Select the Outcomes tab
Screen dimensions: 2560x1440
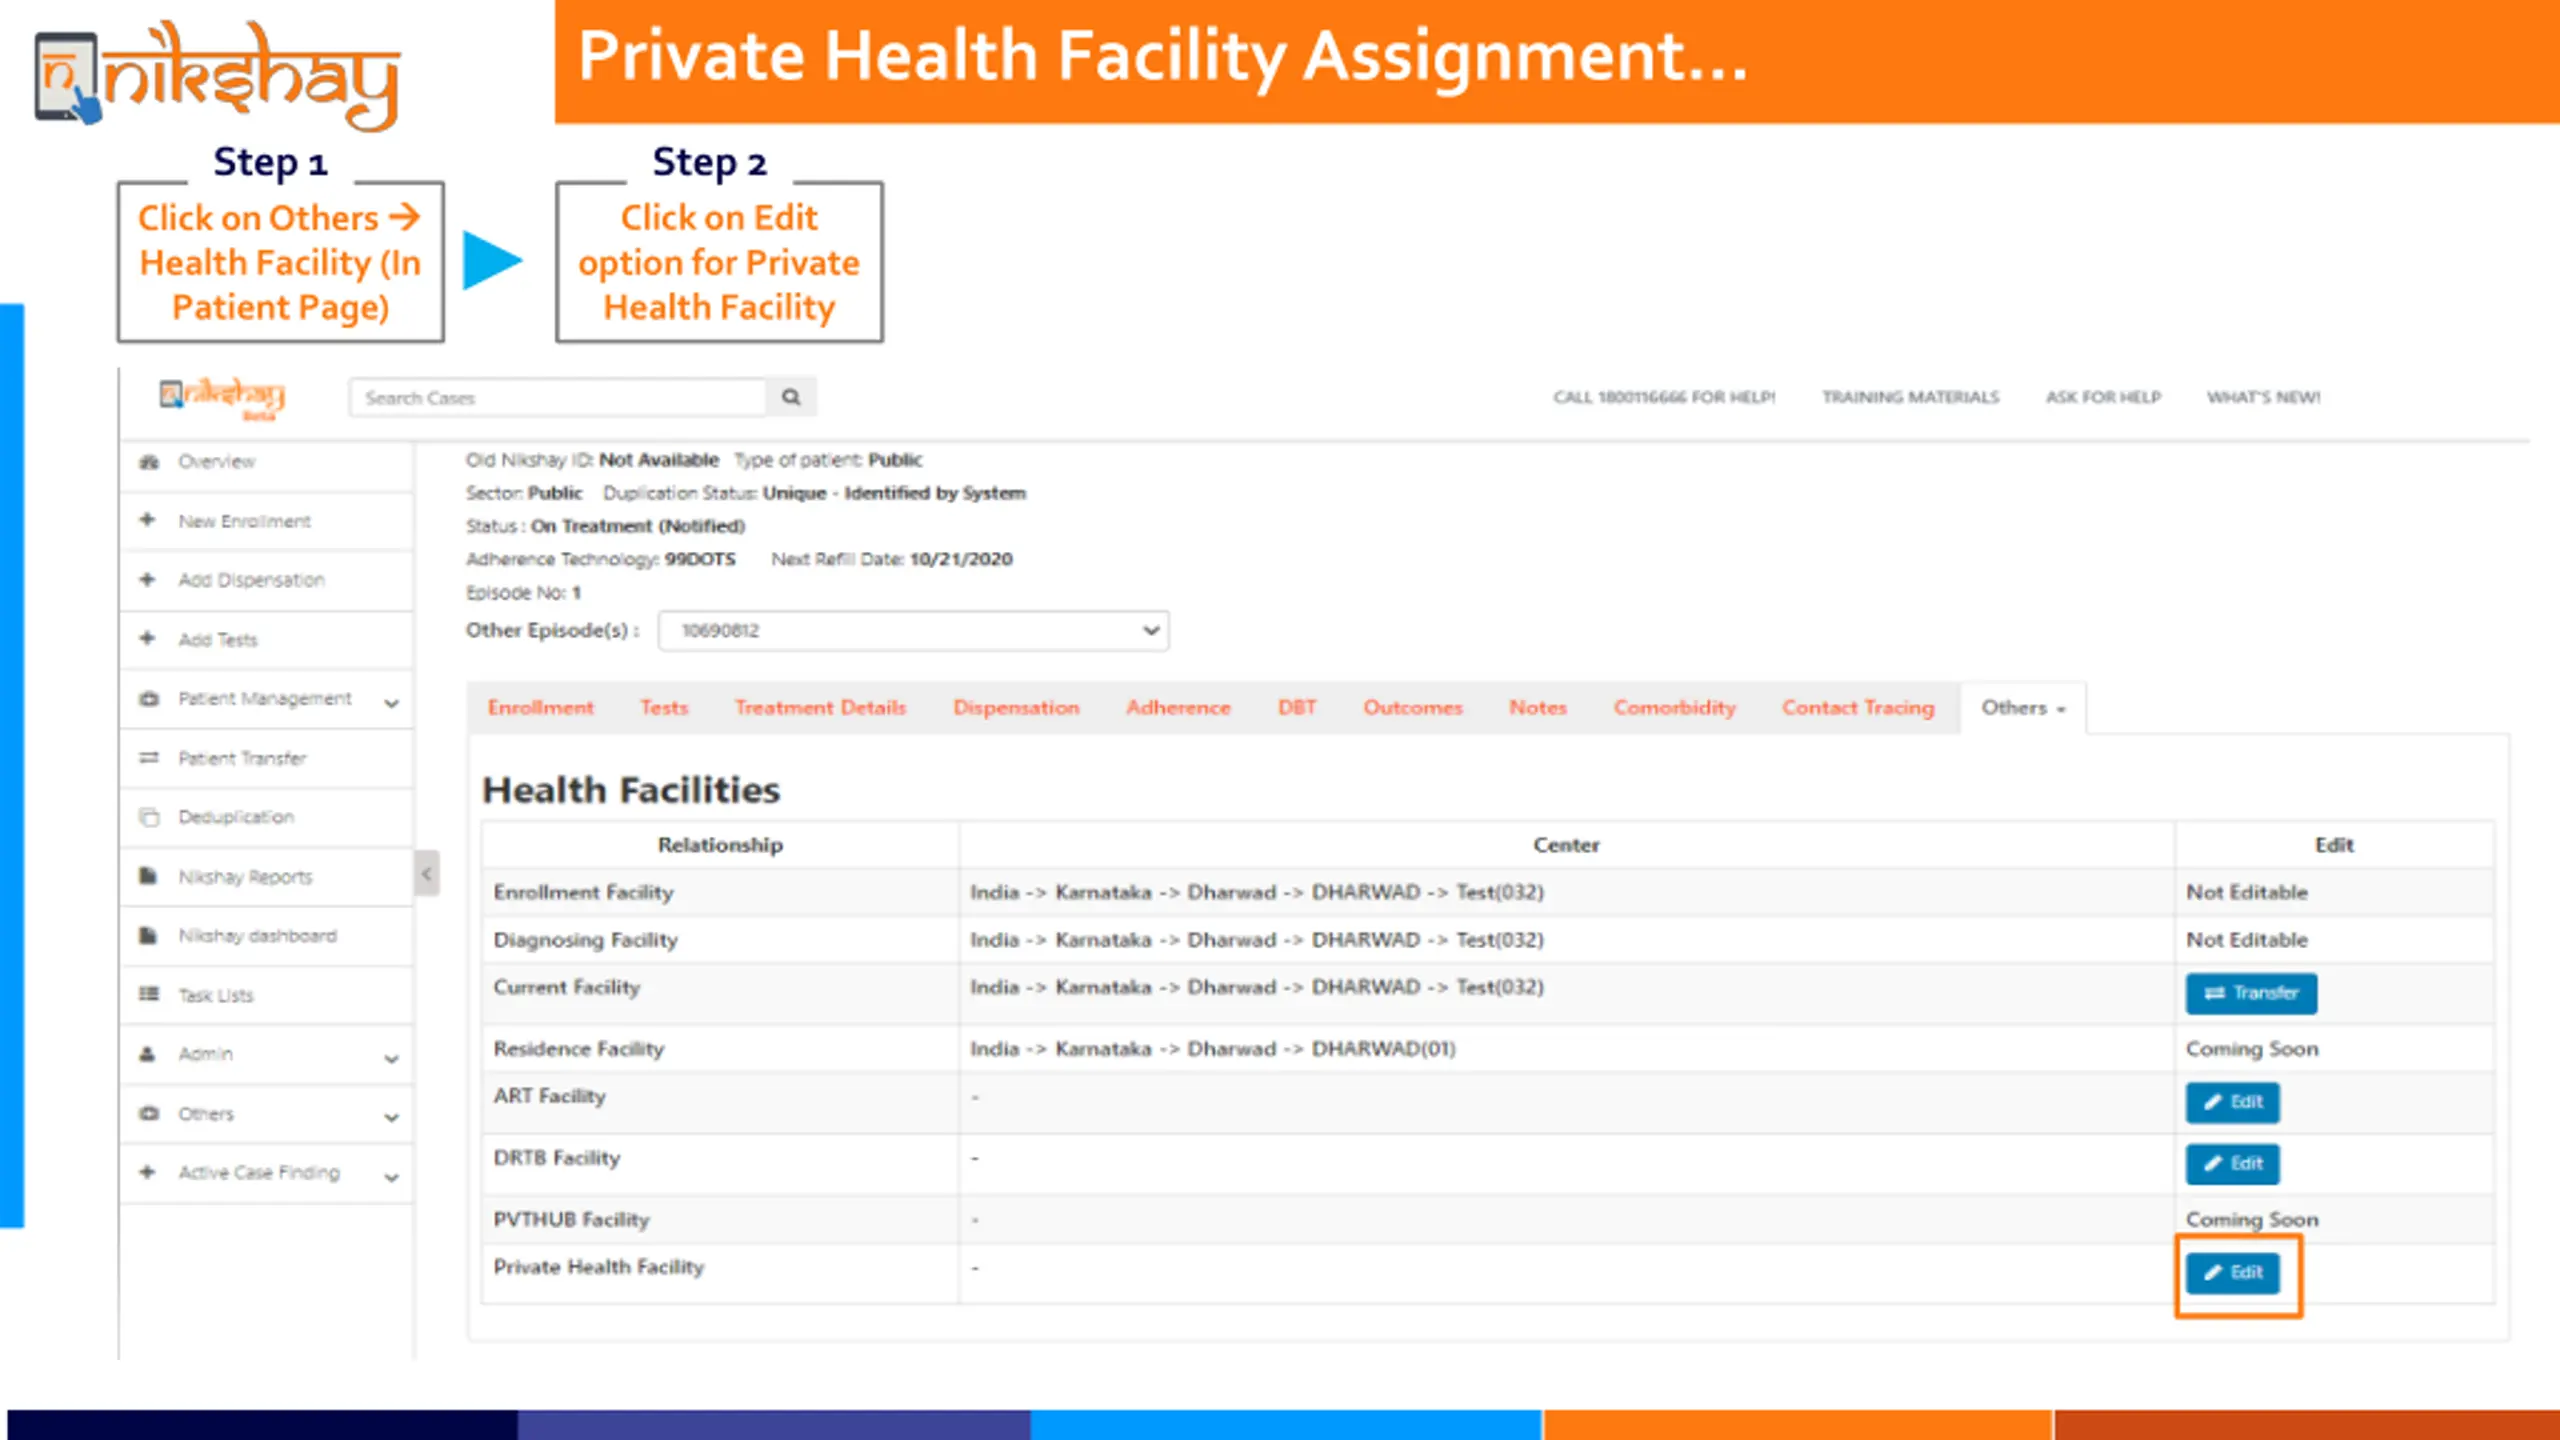1413,708
